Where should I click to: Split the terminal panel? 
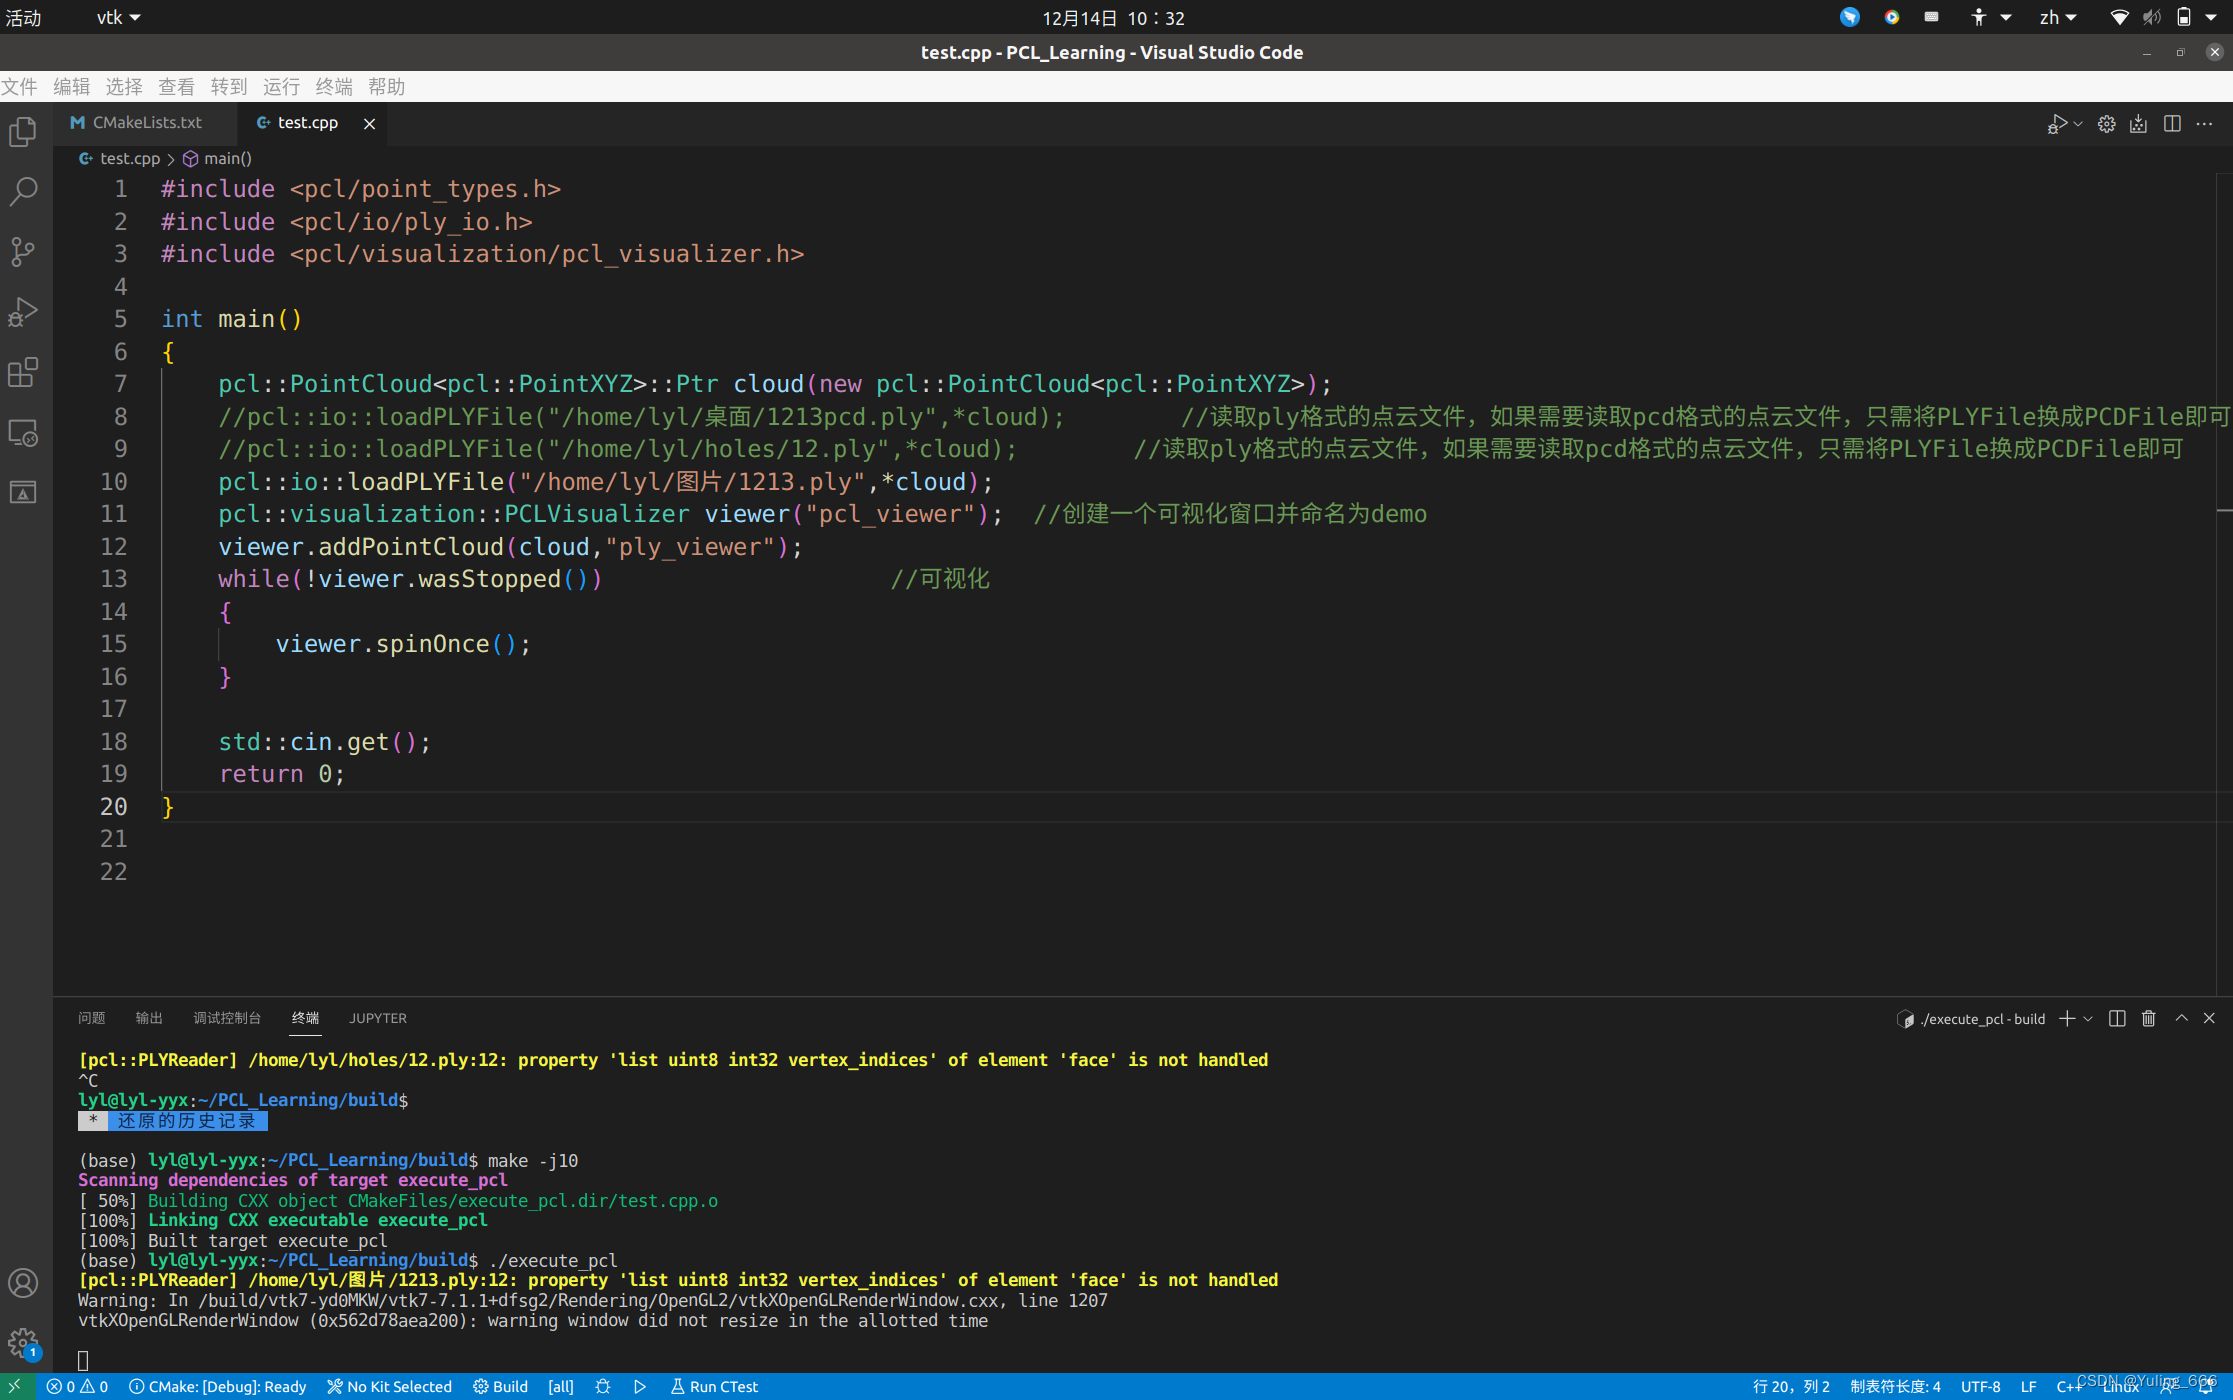[2116, 1018]
